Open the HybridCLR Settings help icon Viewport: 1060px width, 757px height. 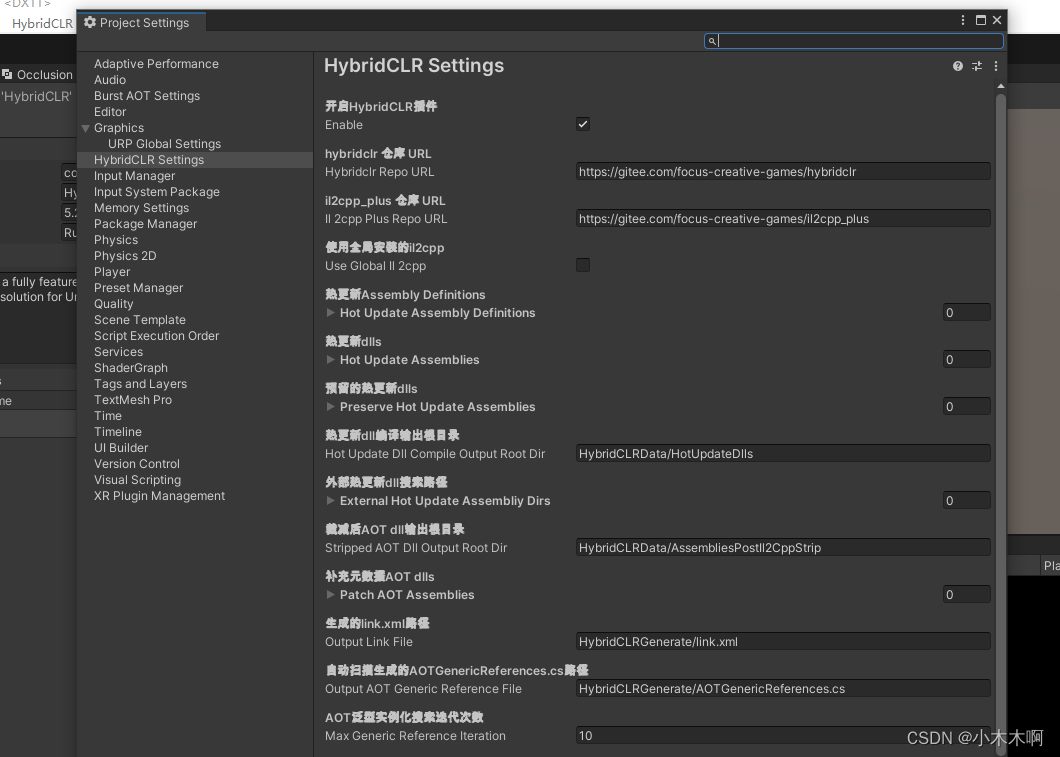957,66
